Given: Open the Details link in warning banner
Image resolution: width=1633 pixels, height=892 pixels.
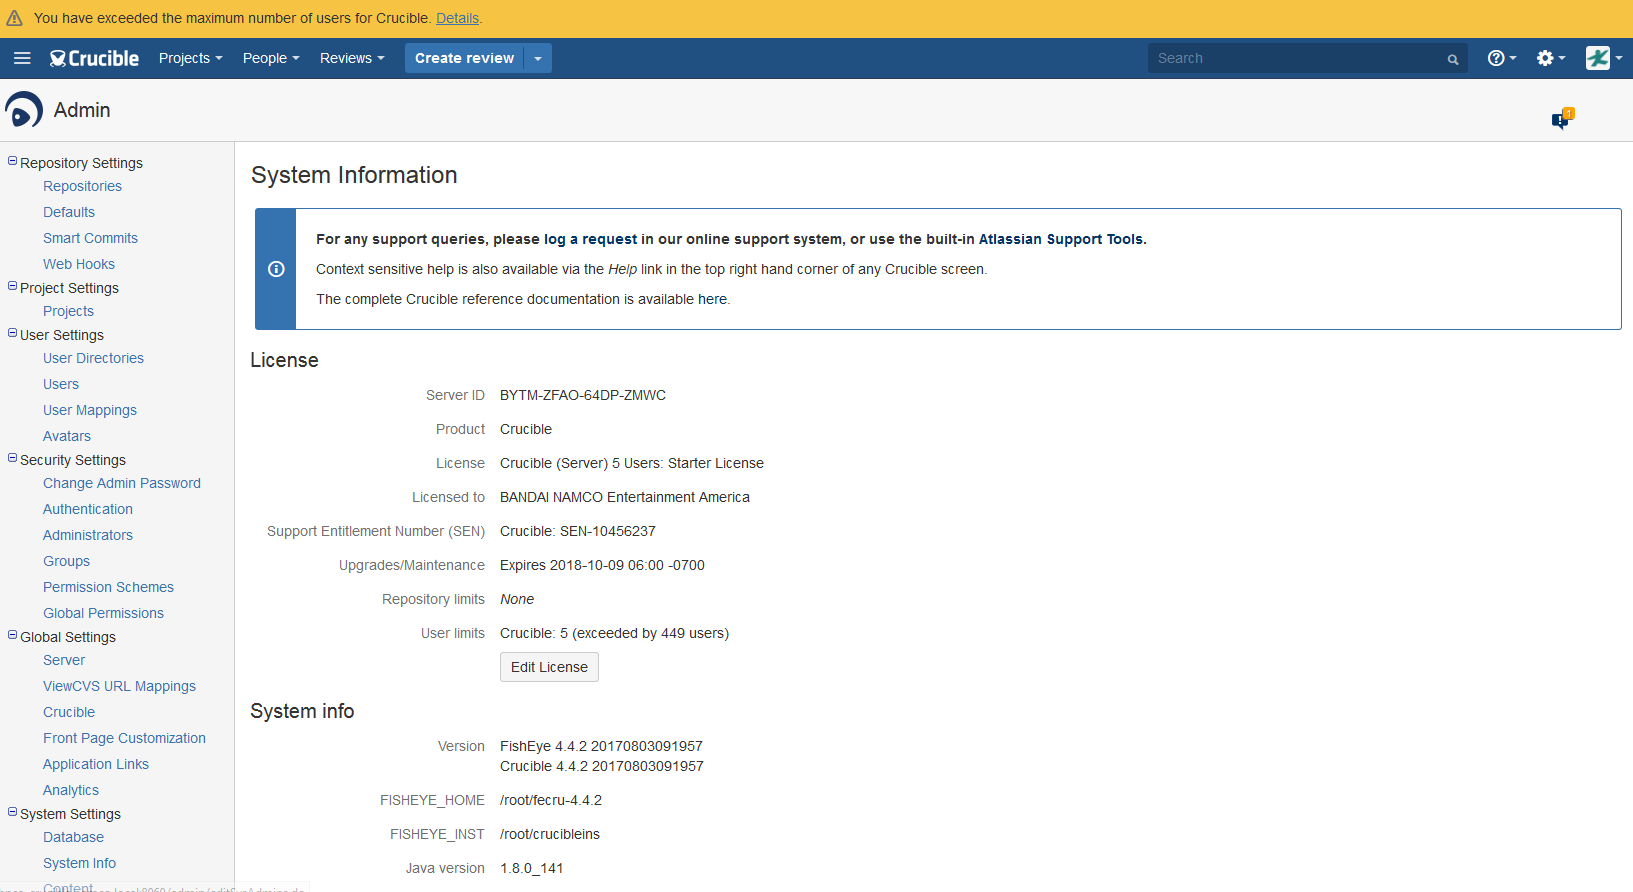Looking at the screenshot, I should tap(457, 18).
